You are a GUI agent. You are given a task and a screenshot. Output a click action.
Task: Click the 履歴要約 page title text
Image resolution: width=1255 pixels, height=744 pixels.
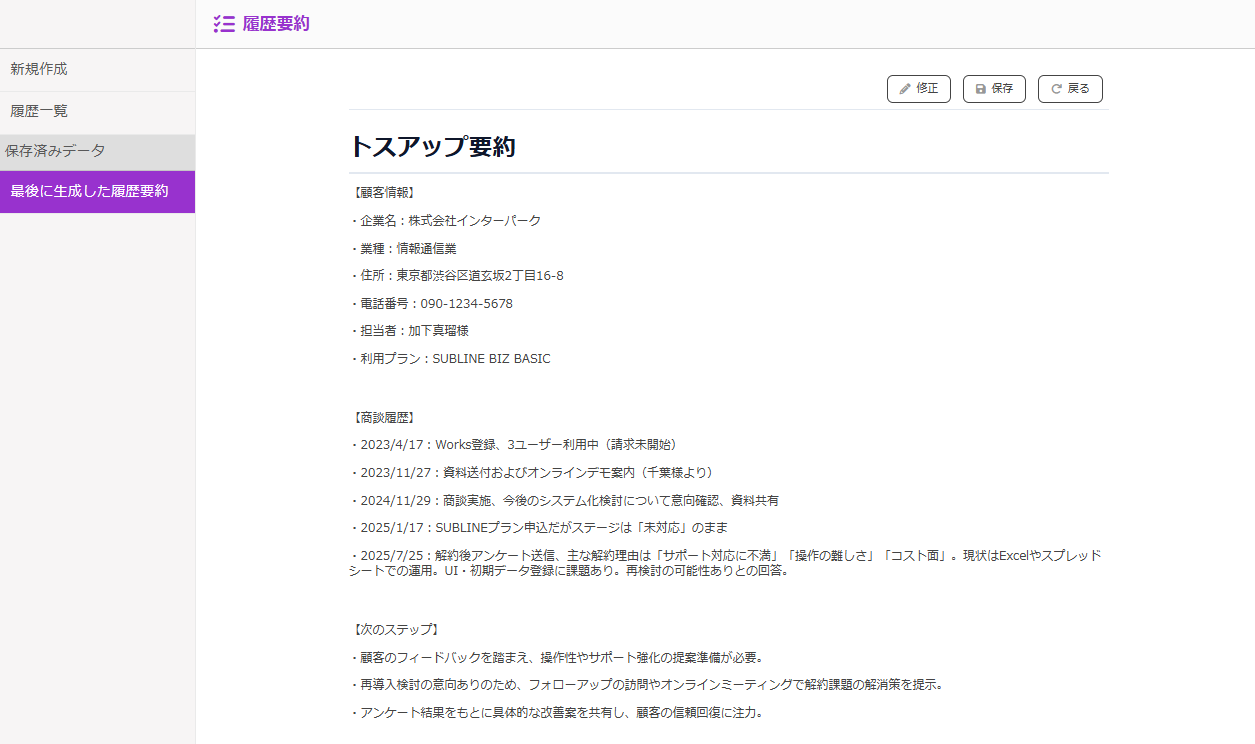pyautogui.click(x=276, y=24)
